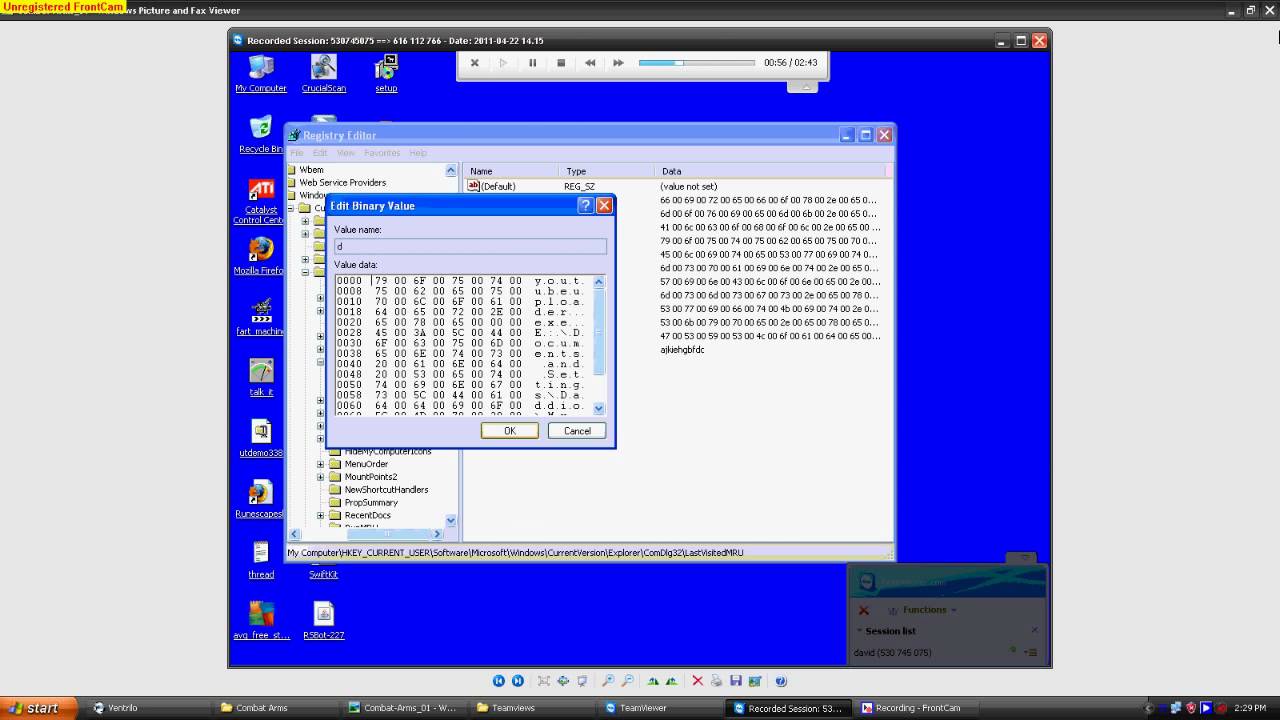Click the greyed-out play button
The height and width of the screenshot is (720, 1280).
pyautogui.click(x=503, y=63)
